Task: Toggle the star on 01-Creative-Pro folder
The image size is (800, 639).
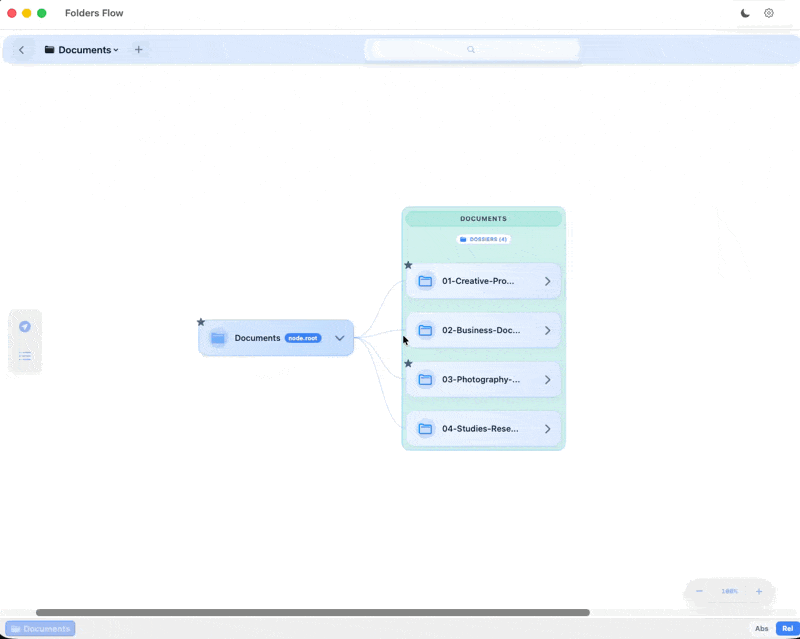Action: pyautogui.click(x=407, y=265)
